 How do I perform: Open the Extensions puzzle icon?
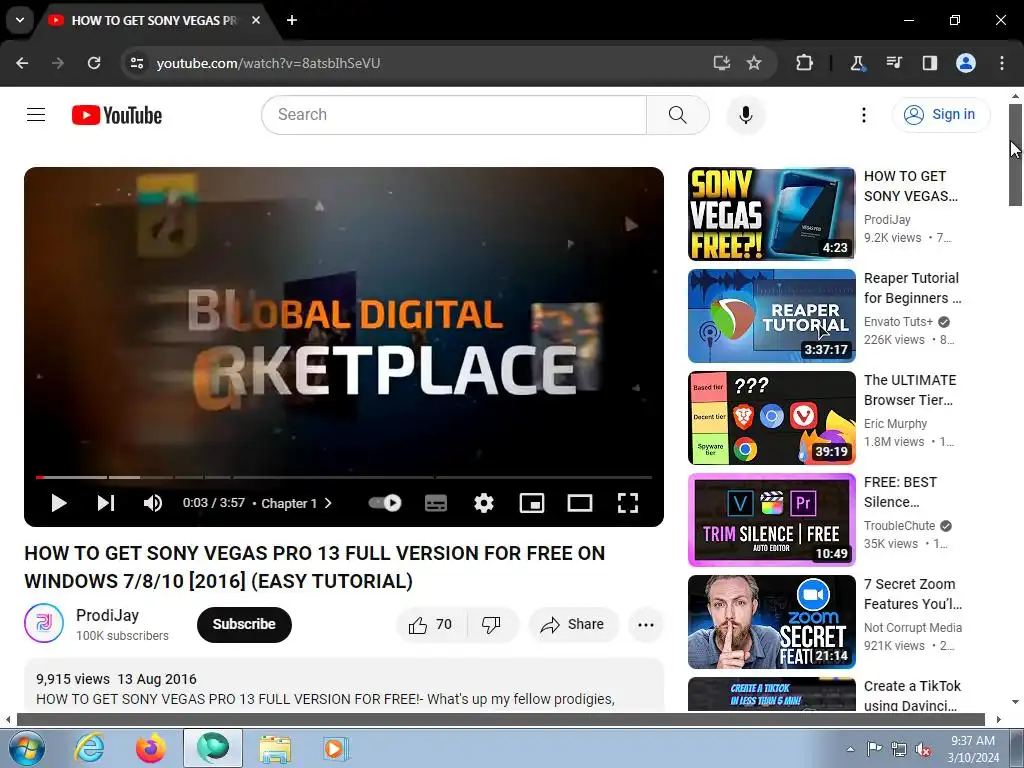click(x=805, y=63)
